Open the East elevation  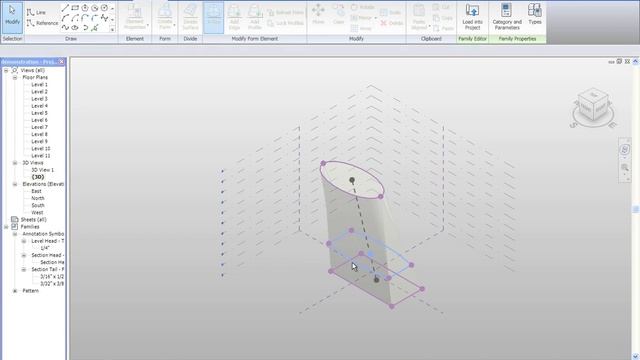(x=36, y=191)
